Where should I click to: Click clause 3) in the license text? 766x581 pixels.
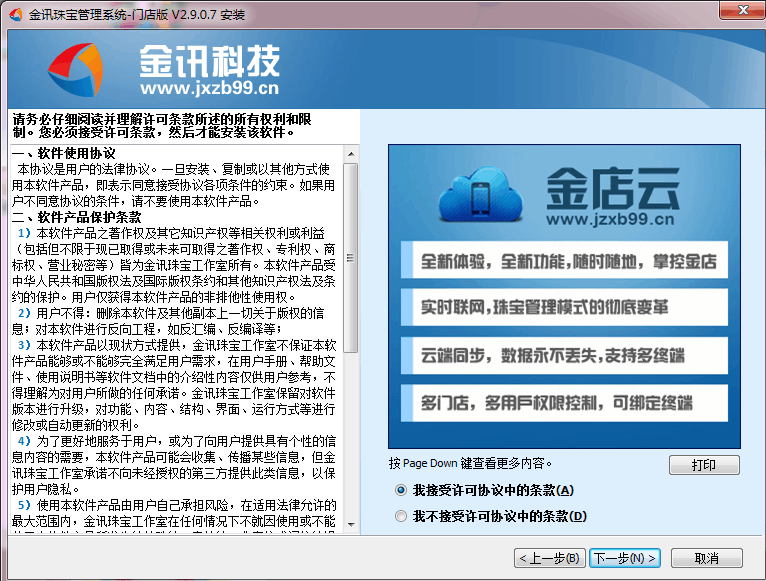click(x=174, y=385)
